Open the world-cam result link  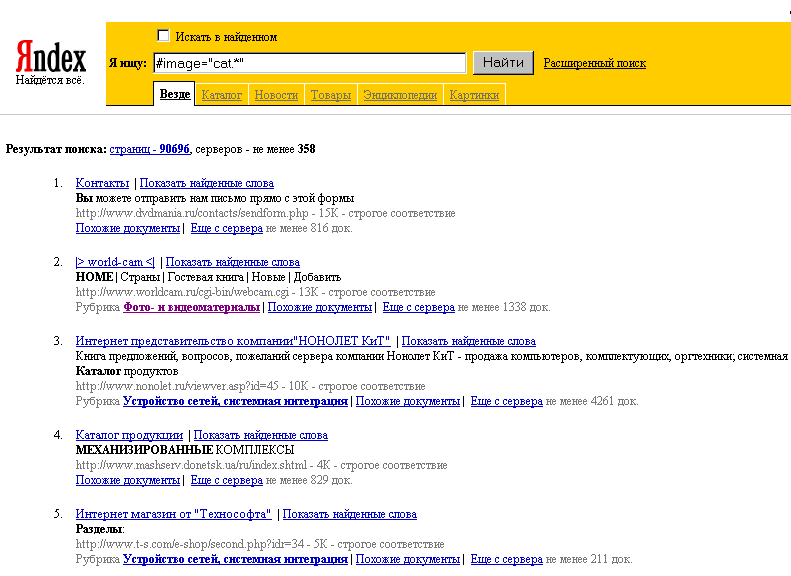pyautogui.click(x=115, y=262)
